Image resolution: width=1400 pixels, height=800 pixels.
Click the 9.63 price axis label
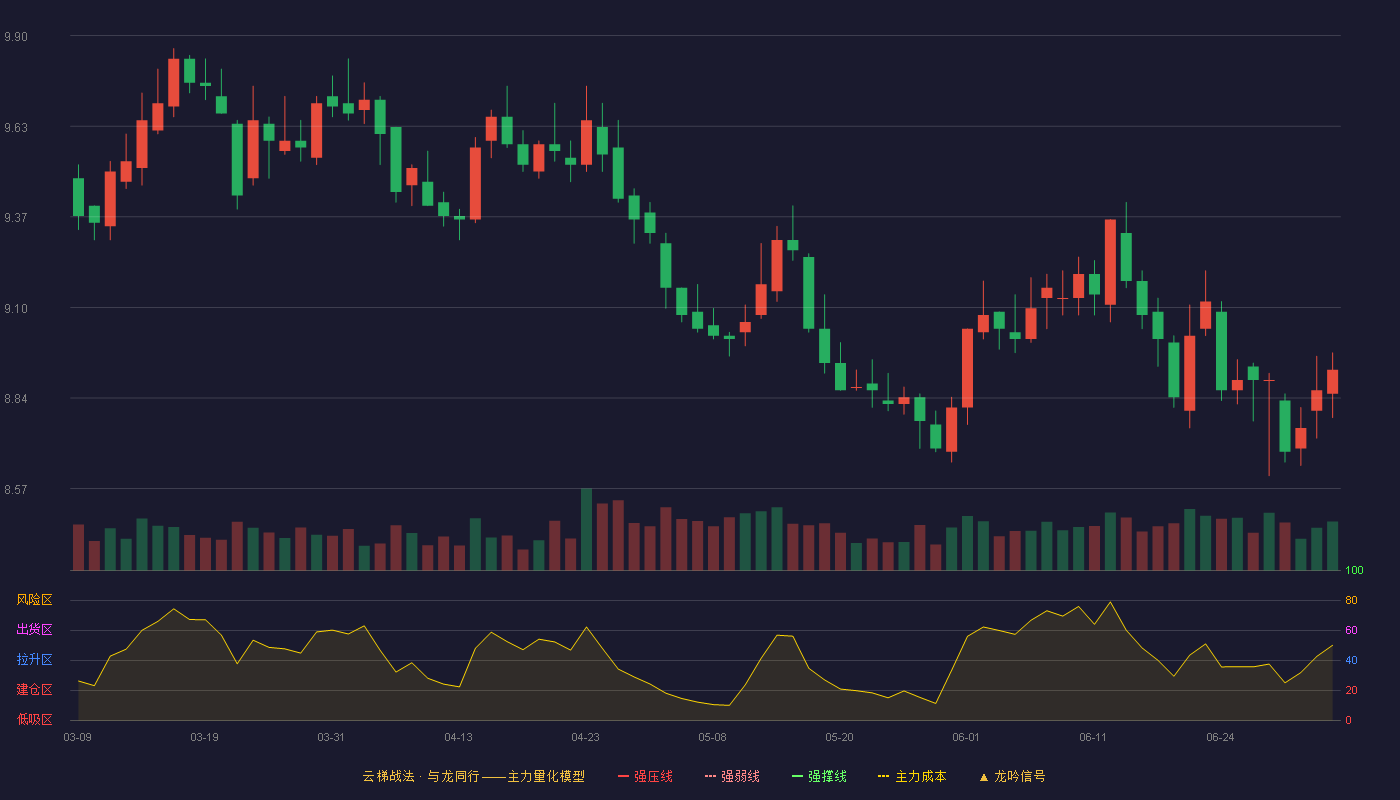click(16, 128)
